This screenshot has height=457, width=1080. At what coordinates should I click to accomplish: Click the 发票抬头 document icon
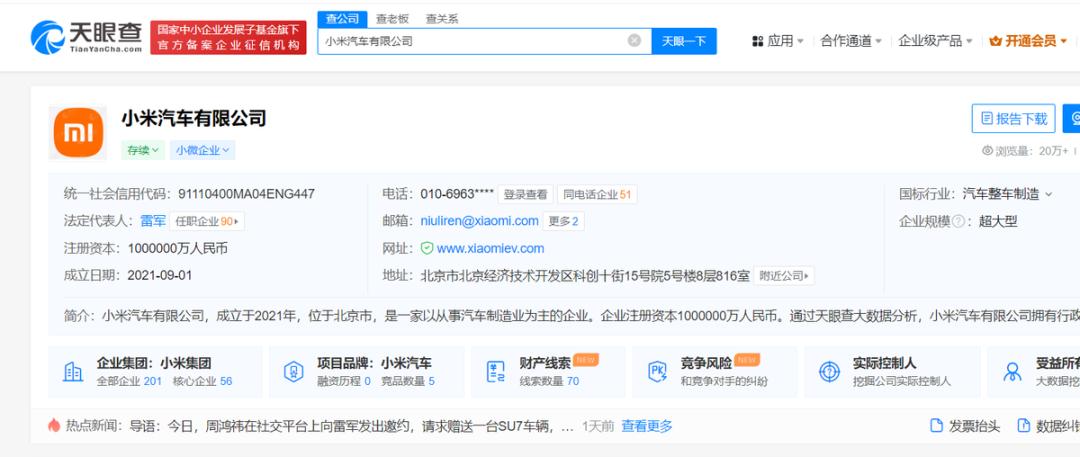[x=936, y=425]
